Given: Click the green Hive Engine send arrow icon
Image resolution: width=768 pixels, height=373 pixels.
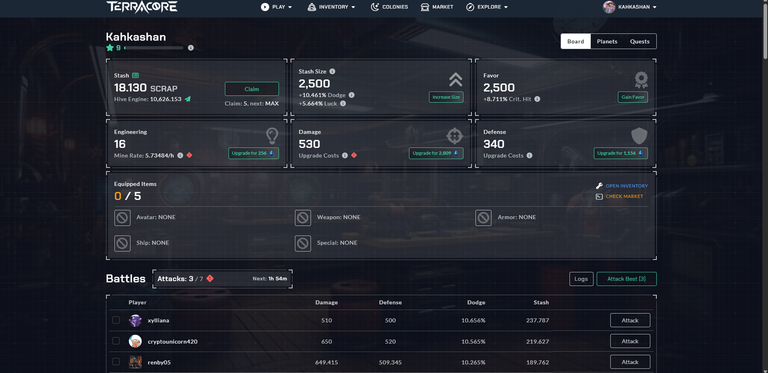Looking at the screenshot, I should click(188, 99).
